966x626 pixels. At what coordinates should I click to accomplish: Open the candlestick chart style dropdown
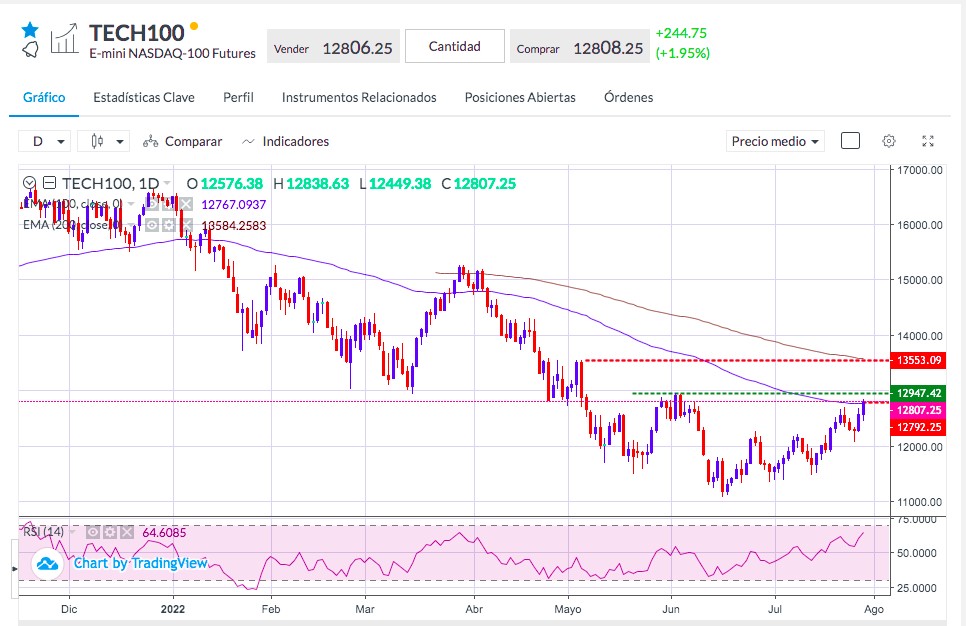click(104, 141)
